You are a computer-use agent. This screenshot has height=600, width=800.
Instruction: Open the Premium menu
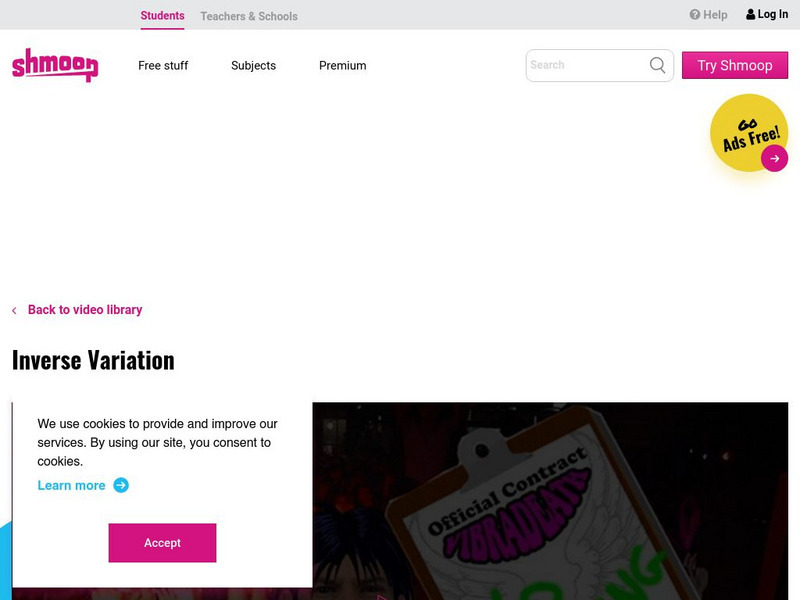click(342, 65)
